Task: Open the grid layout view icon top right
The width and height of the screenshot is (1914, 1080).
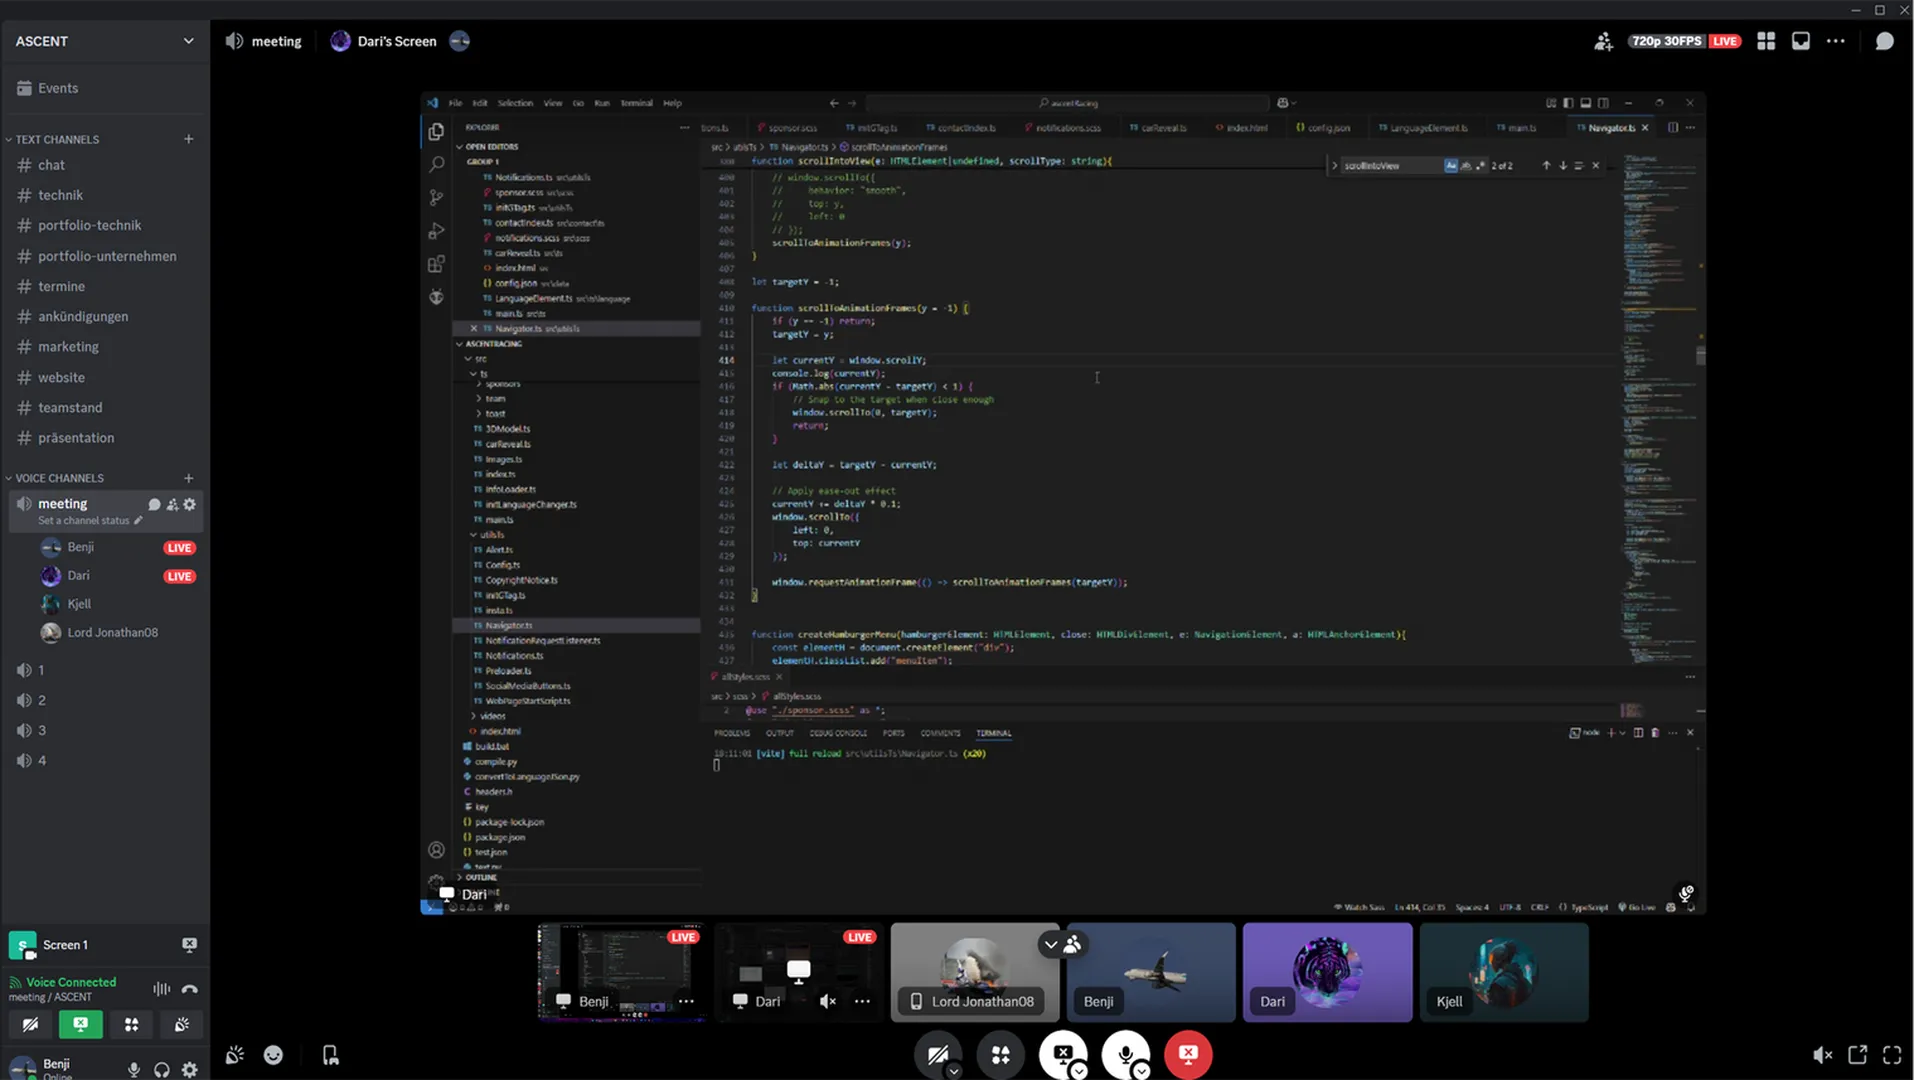Action: tap(1766, 41)
